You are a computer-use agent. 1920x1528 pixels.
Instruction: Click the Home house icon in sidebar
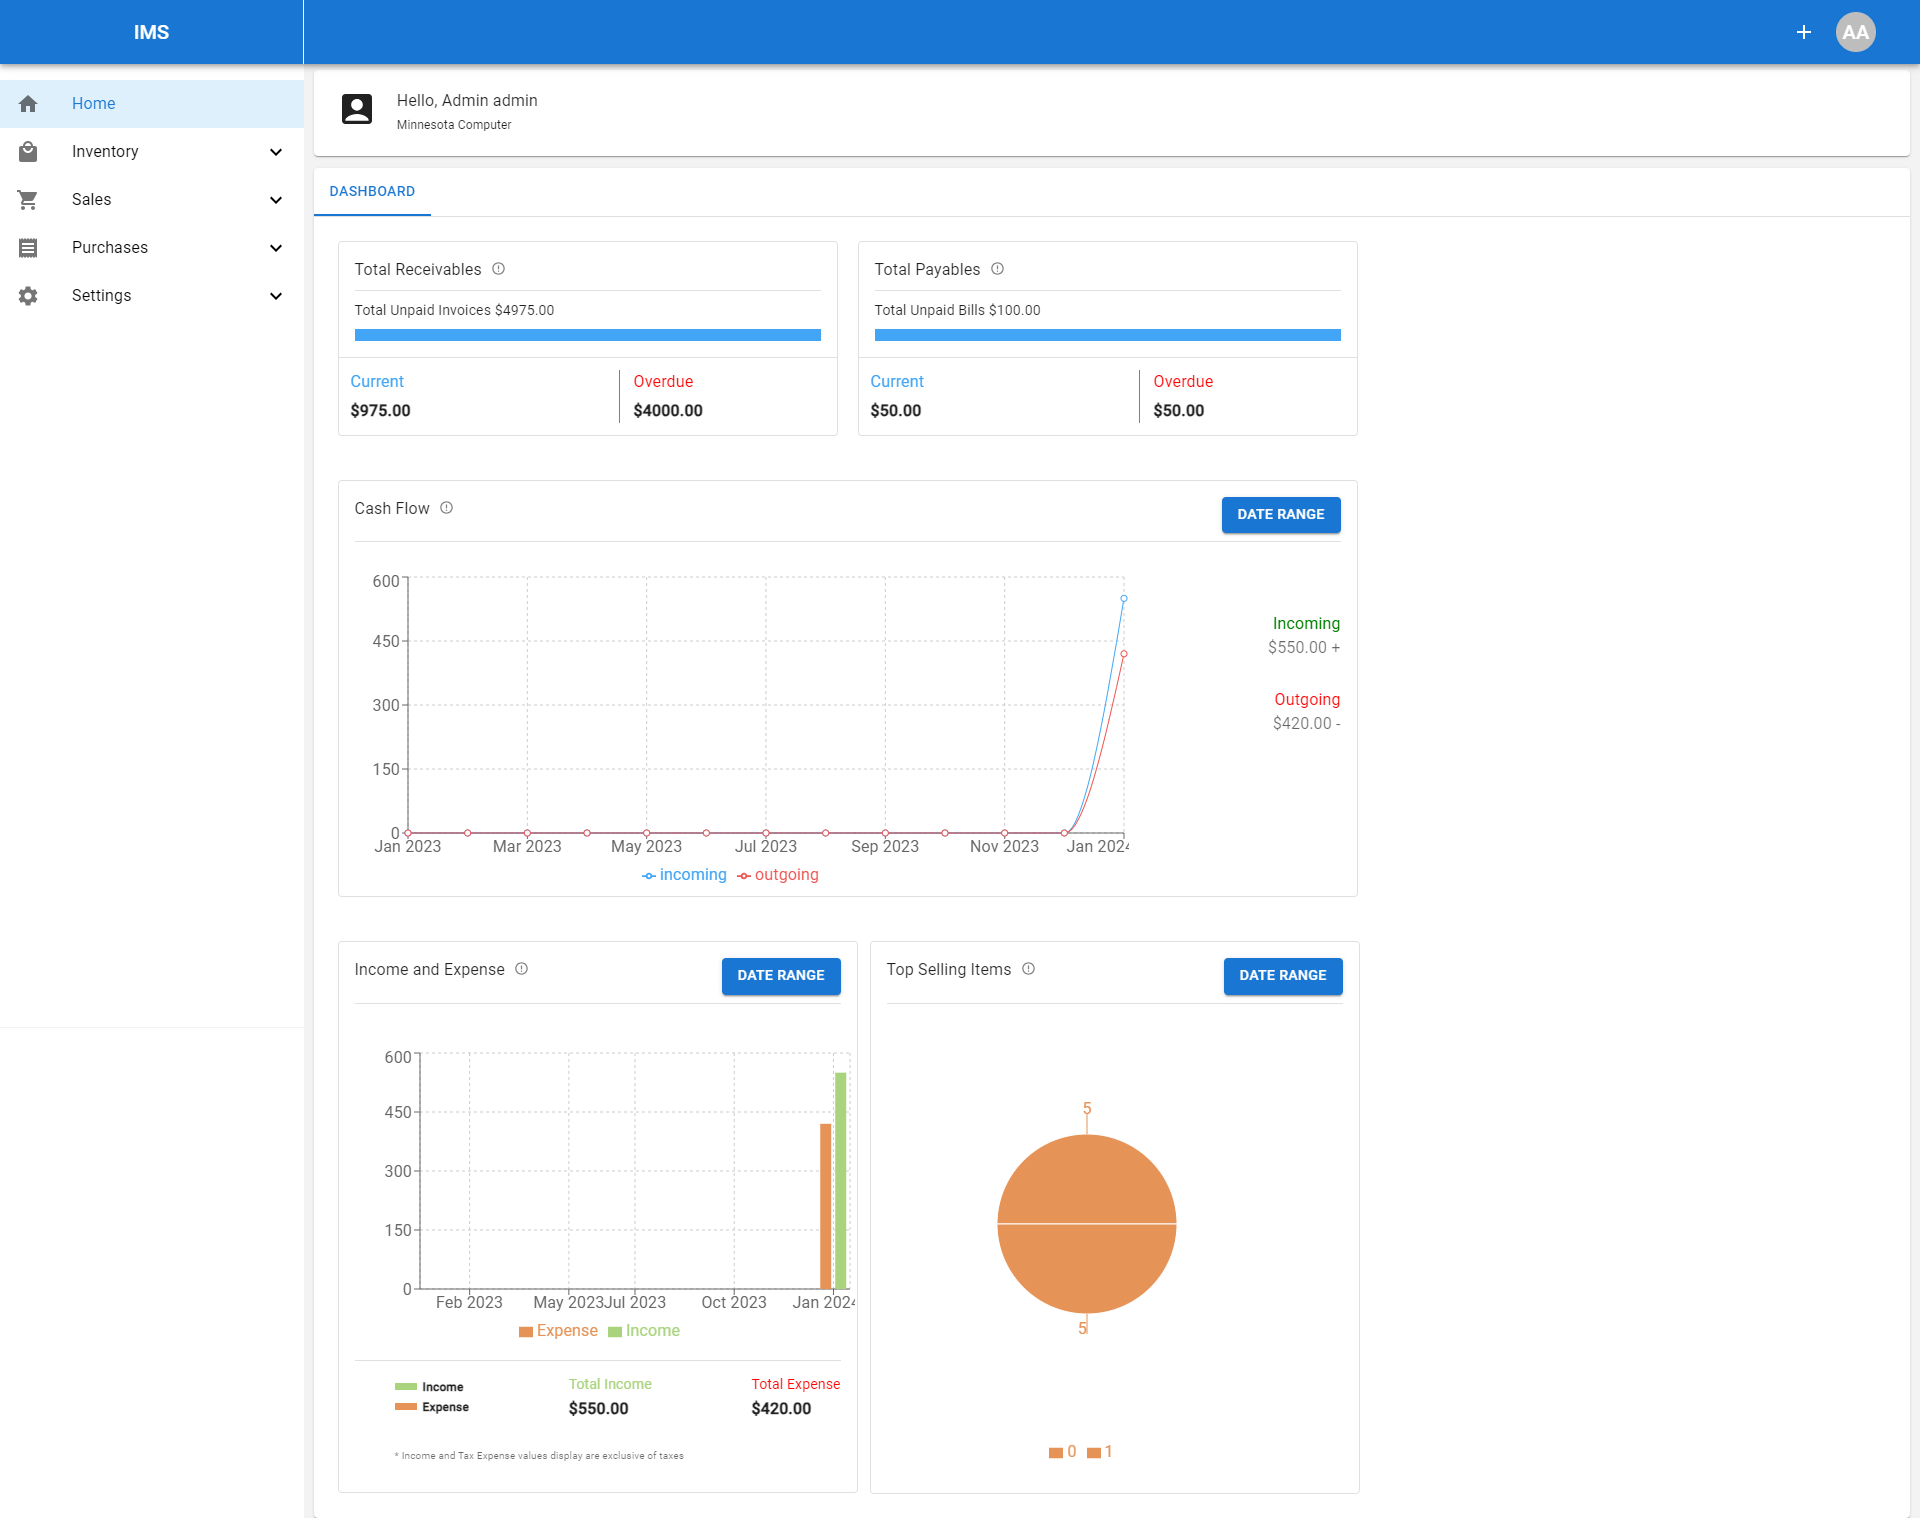click(x=28, y=104)
